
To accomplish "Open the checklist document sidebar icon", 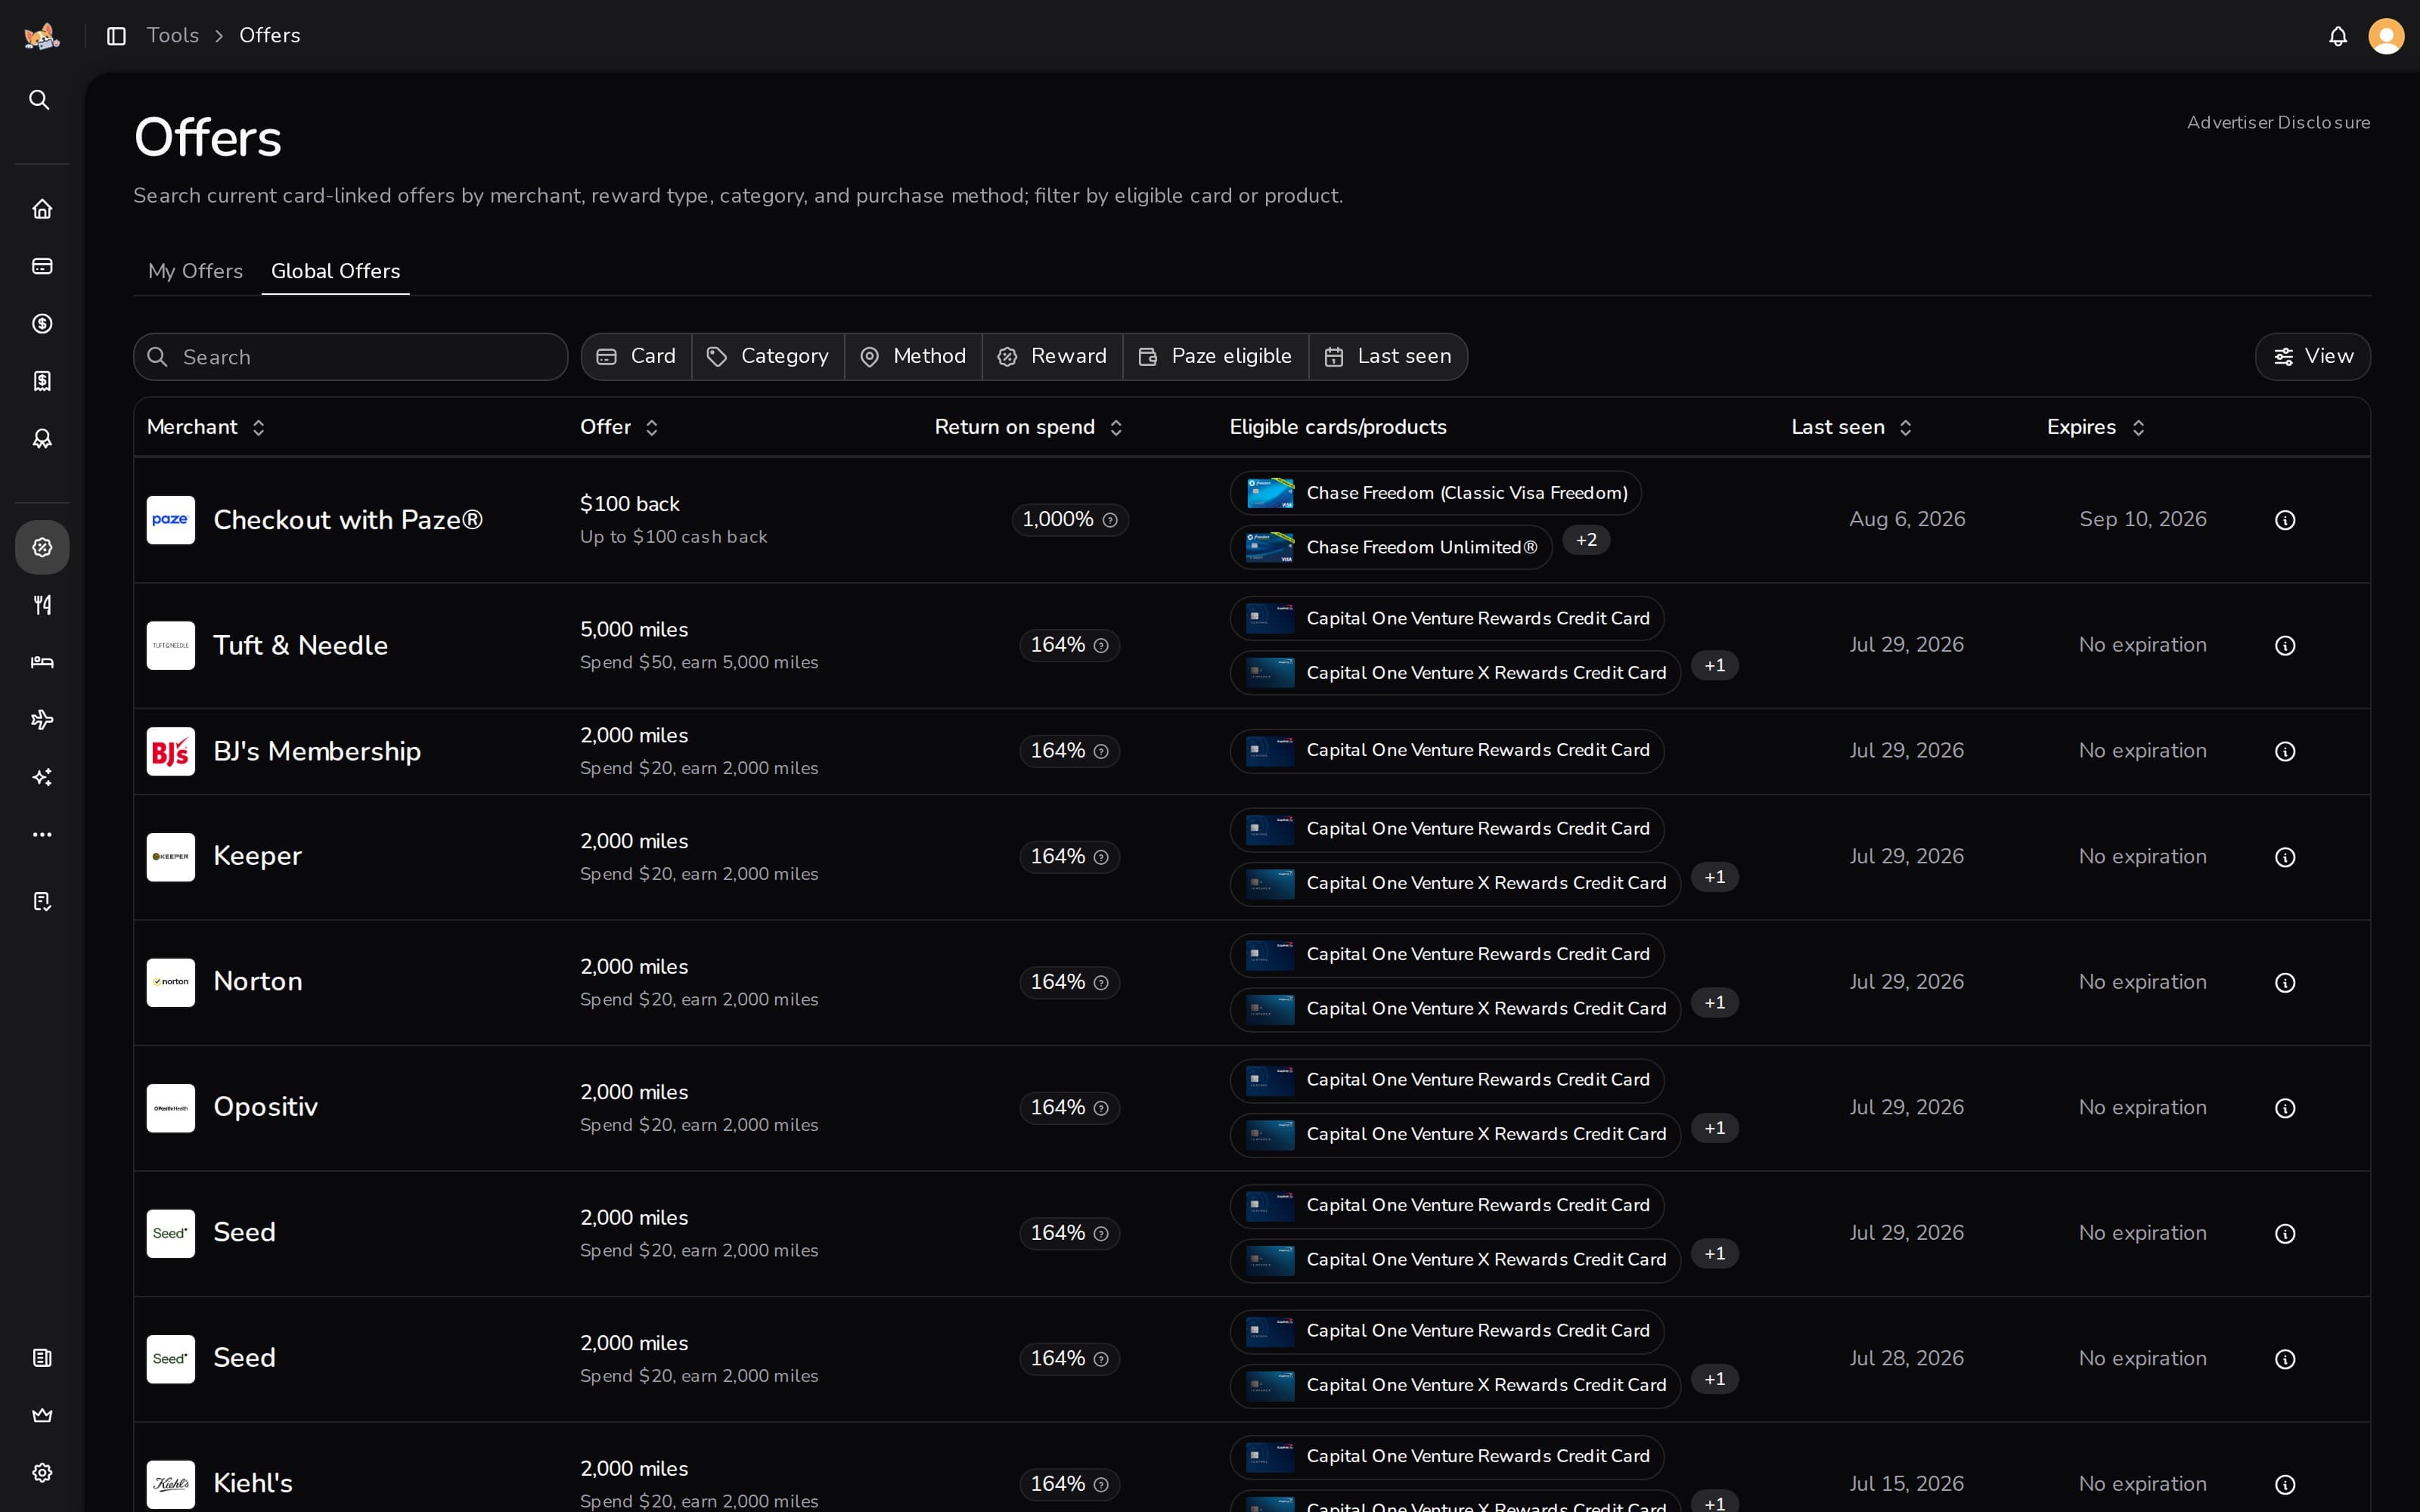I will [42, 902].
